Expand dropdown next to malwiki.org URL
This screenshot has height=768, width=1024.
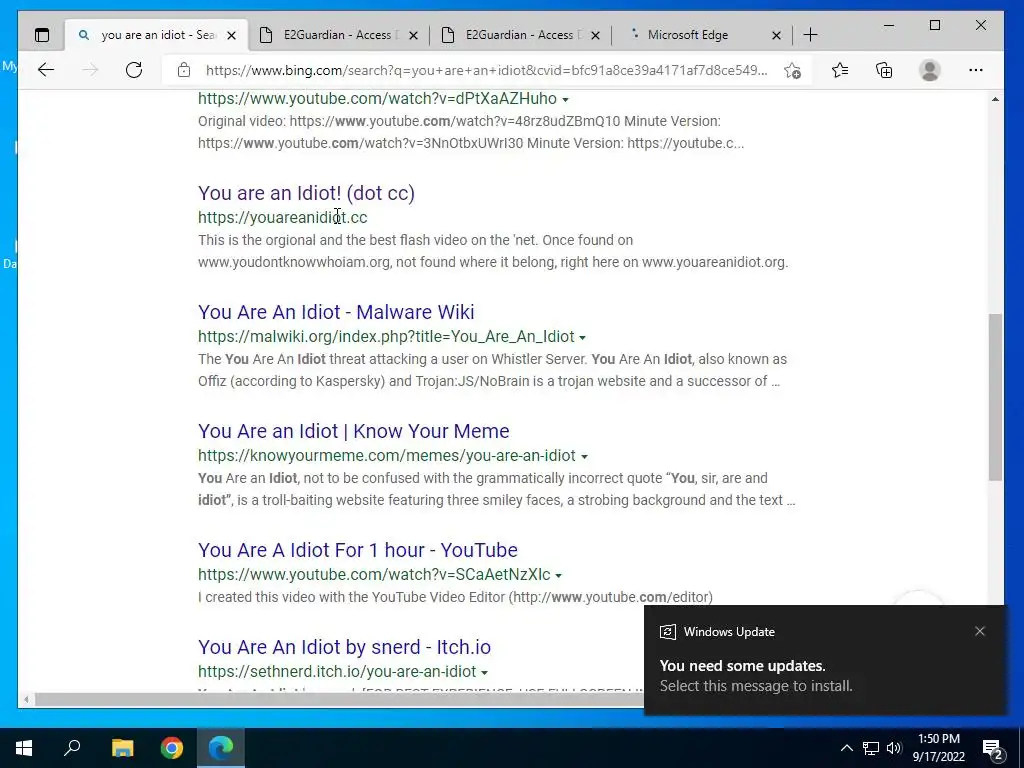(583, 338)
